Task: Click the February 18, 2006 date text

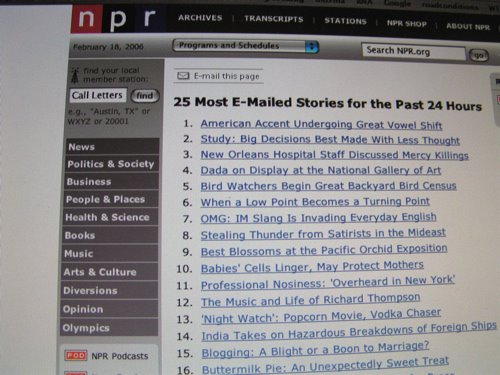Action: click(108, 47)
